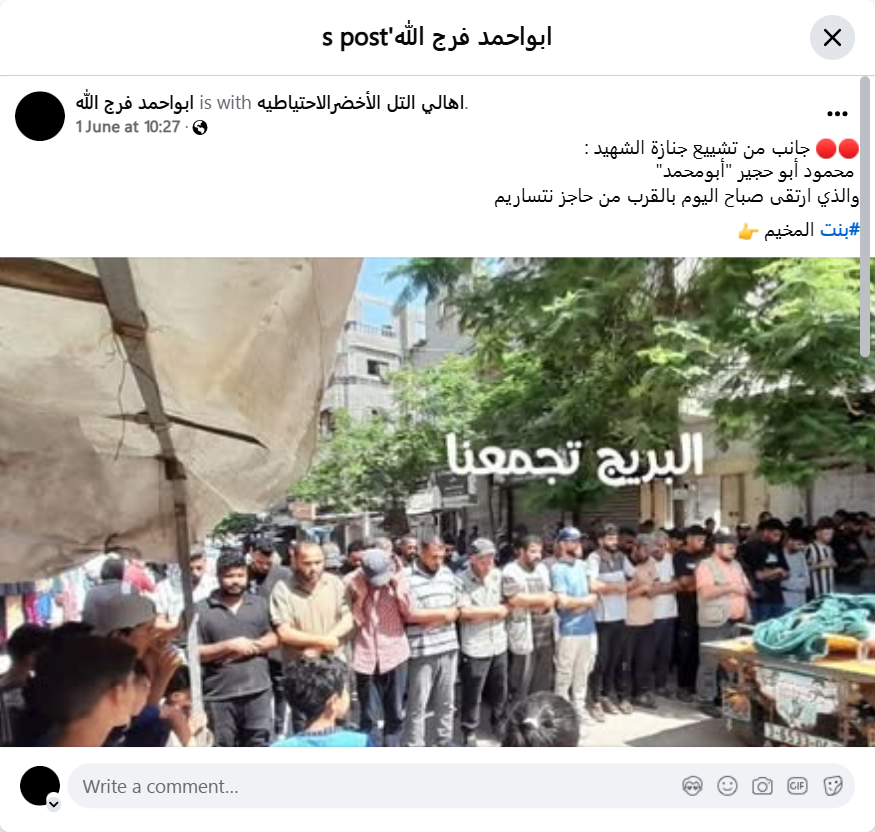Open the hashtag #بنت link
The image size is (875, 832).
[x=840, y=230]
